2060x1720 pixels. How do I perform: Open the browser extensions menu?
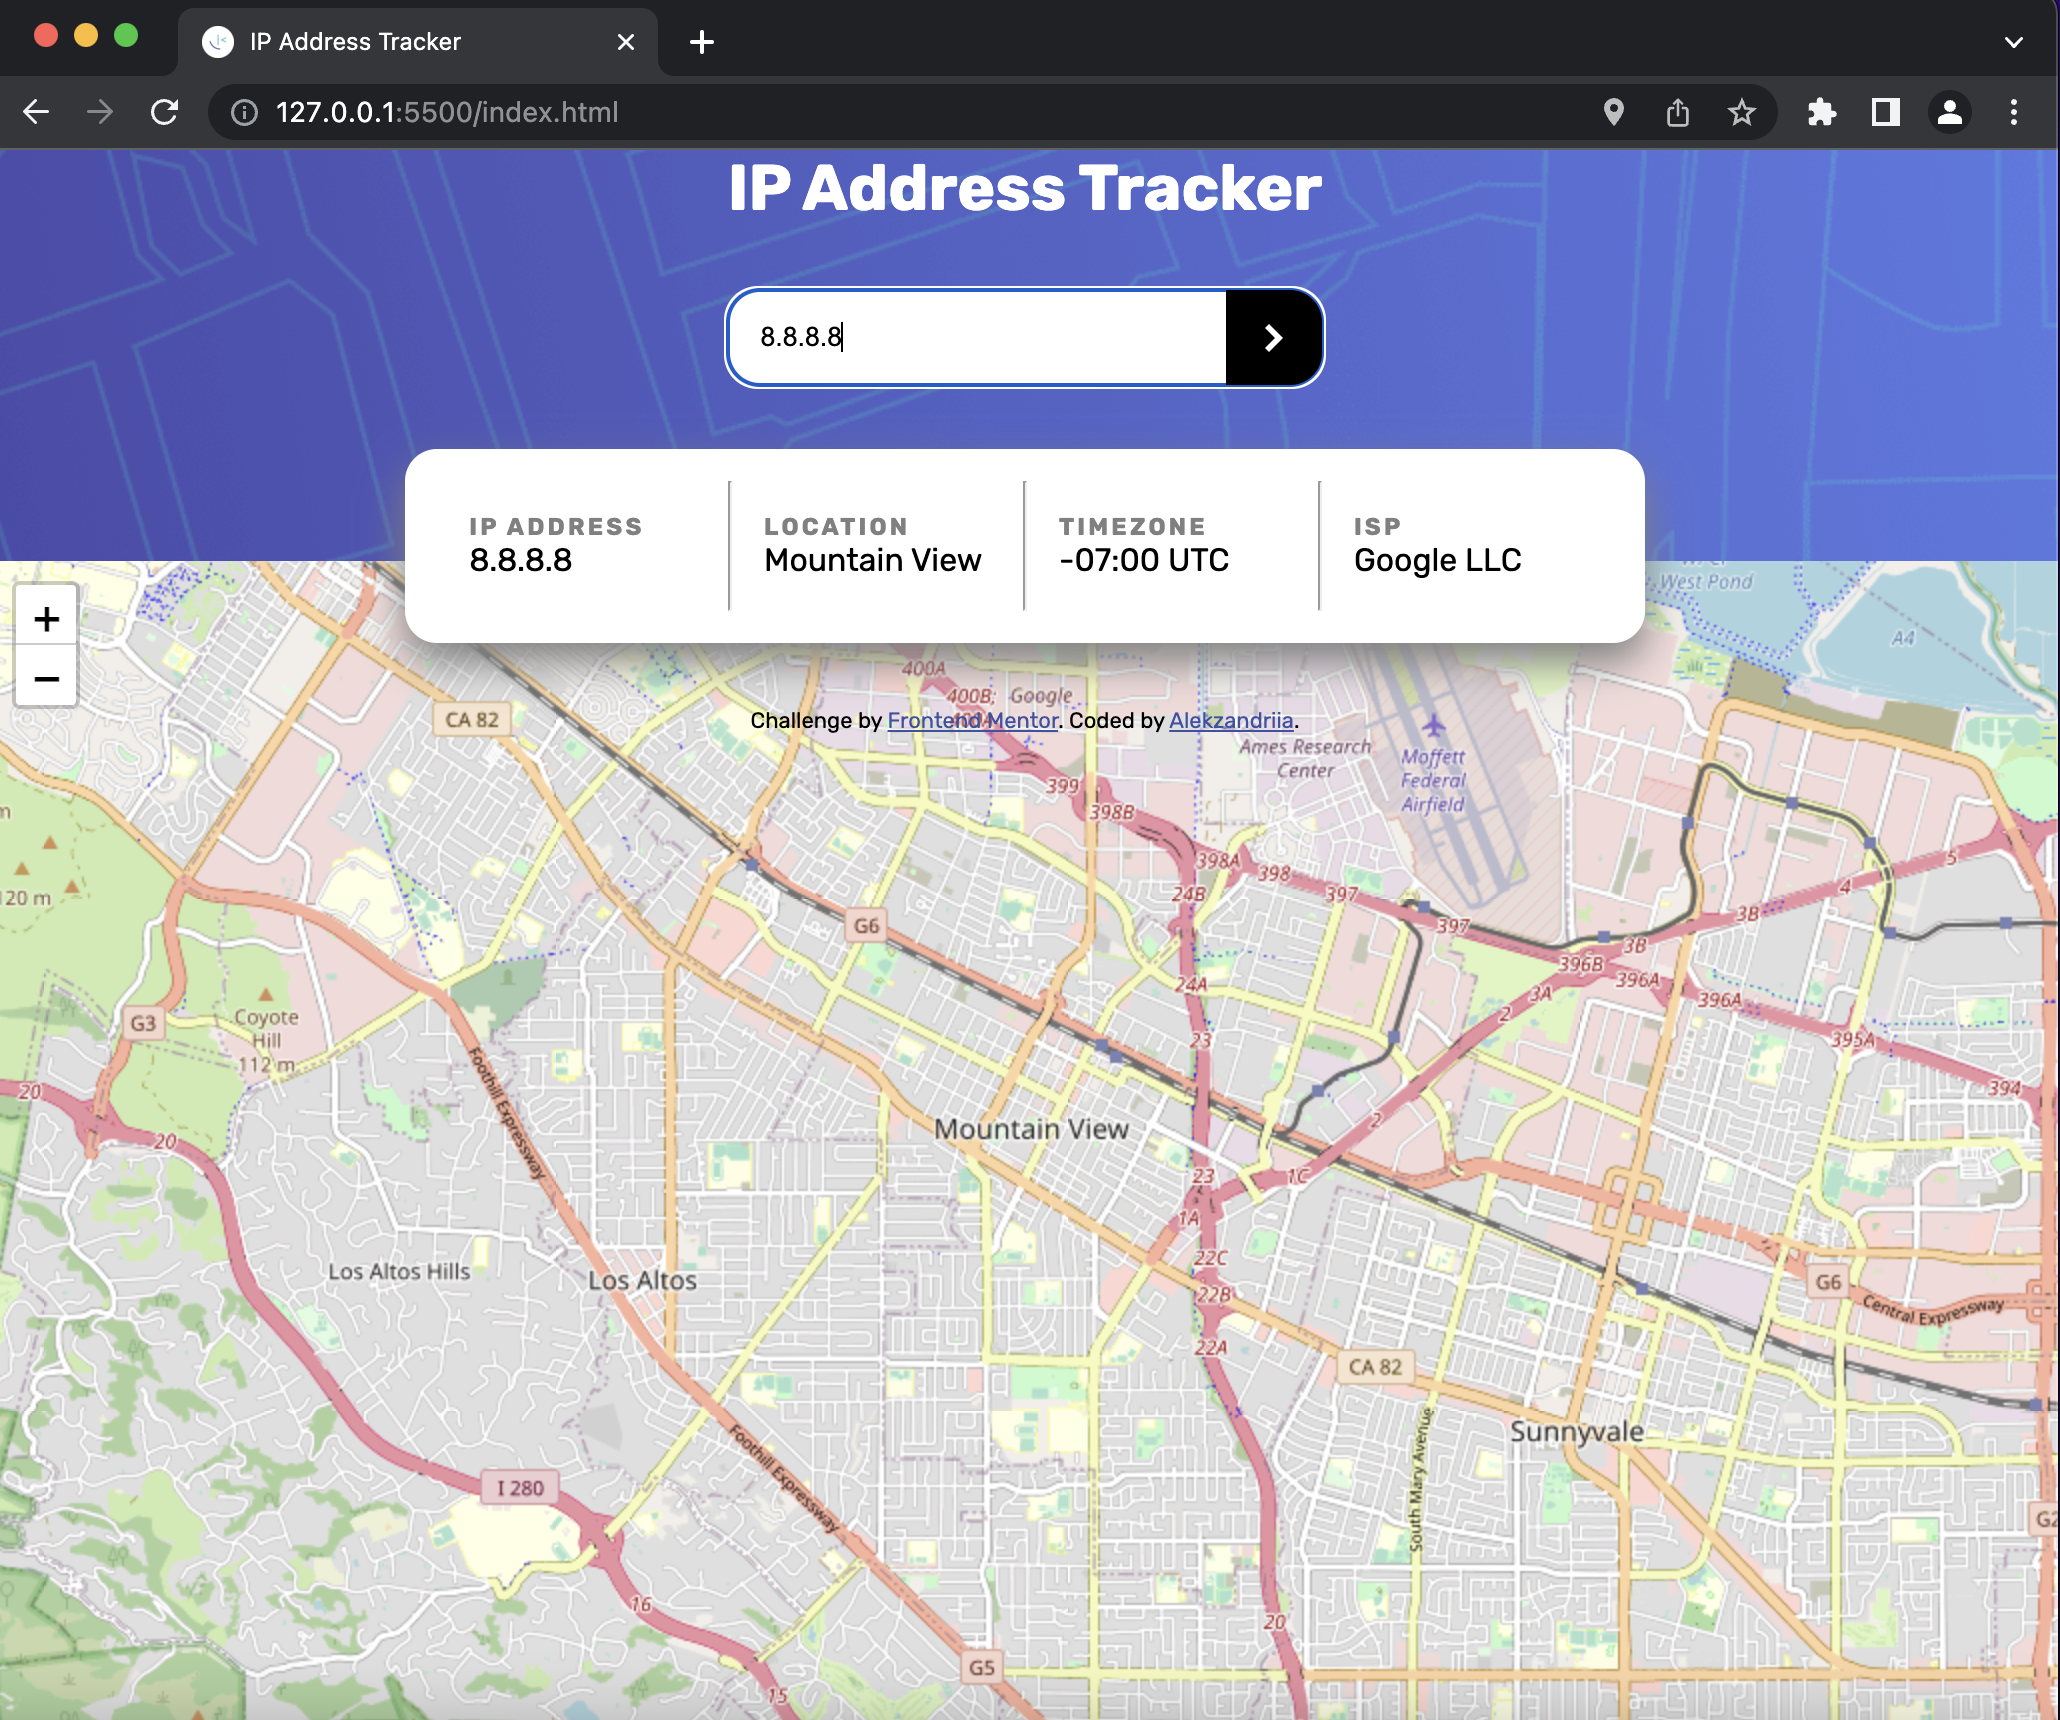coord(1822,112)
